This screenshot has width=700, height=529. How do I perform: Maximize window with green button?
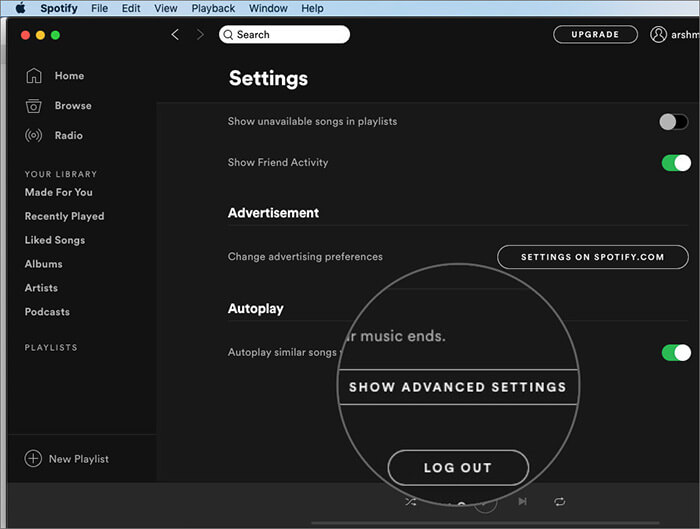coord(55,35)
